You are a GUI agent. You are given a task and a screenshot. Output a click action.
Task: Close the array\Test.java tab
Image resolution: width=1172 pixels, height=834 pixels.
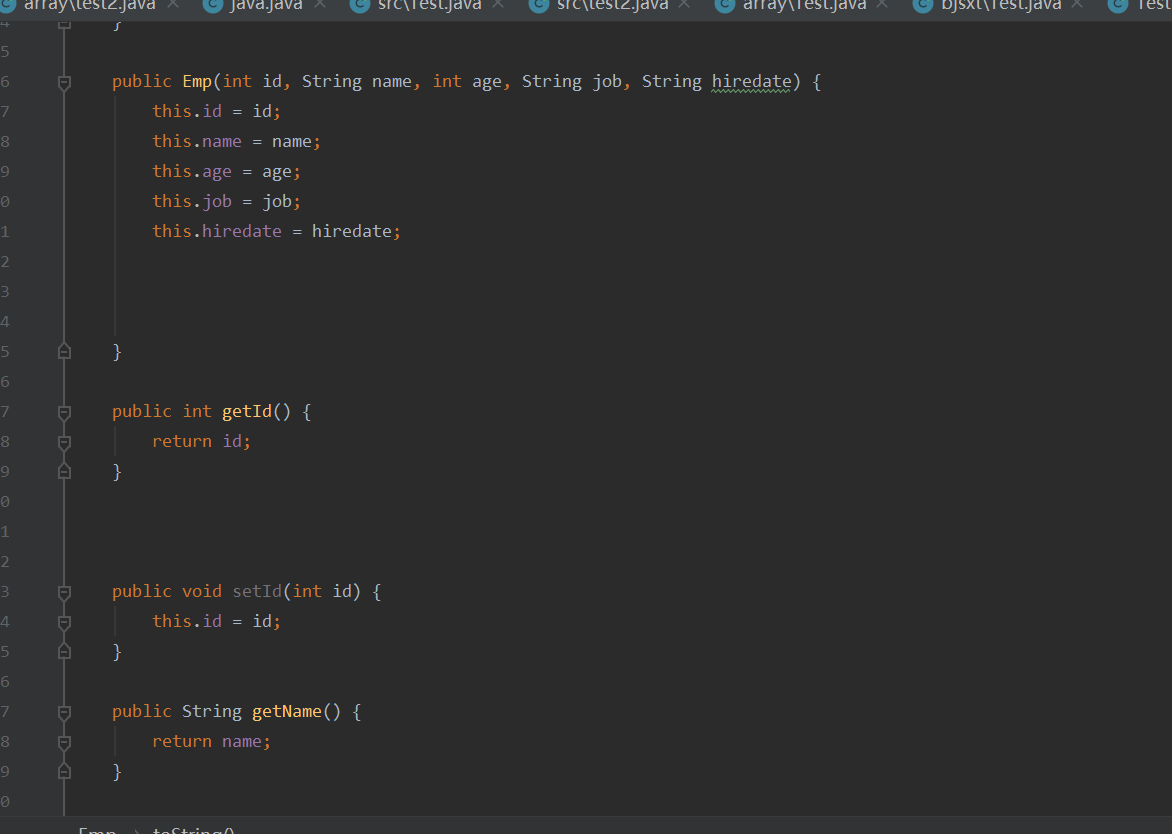882,4
